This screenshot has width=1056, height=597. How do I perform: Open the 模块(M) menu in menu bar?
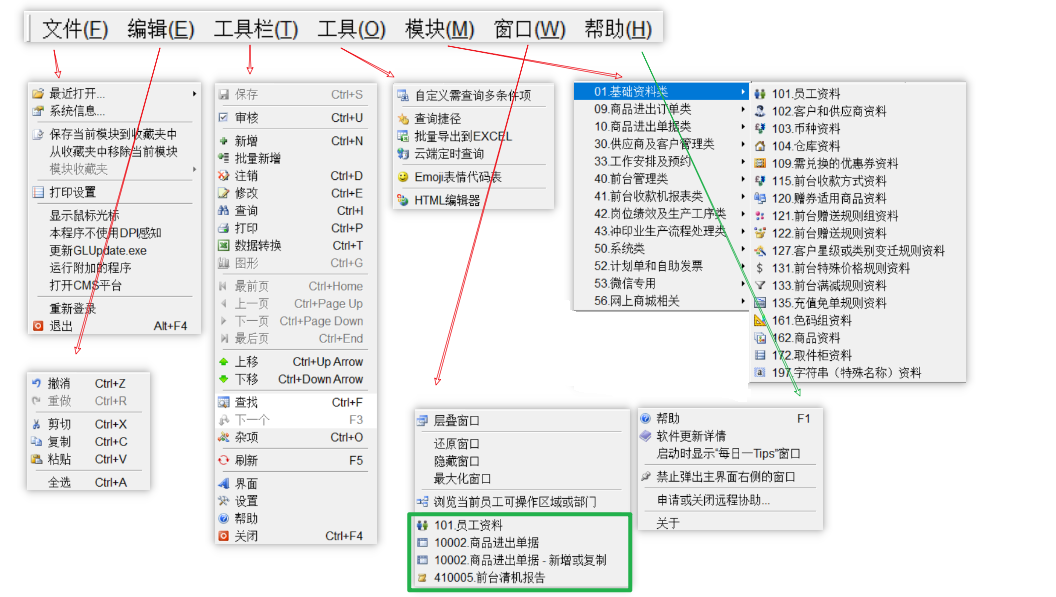(439, 29)
